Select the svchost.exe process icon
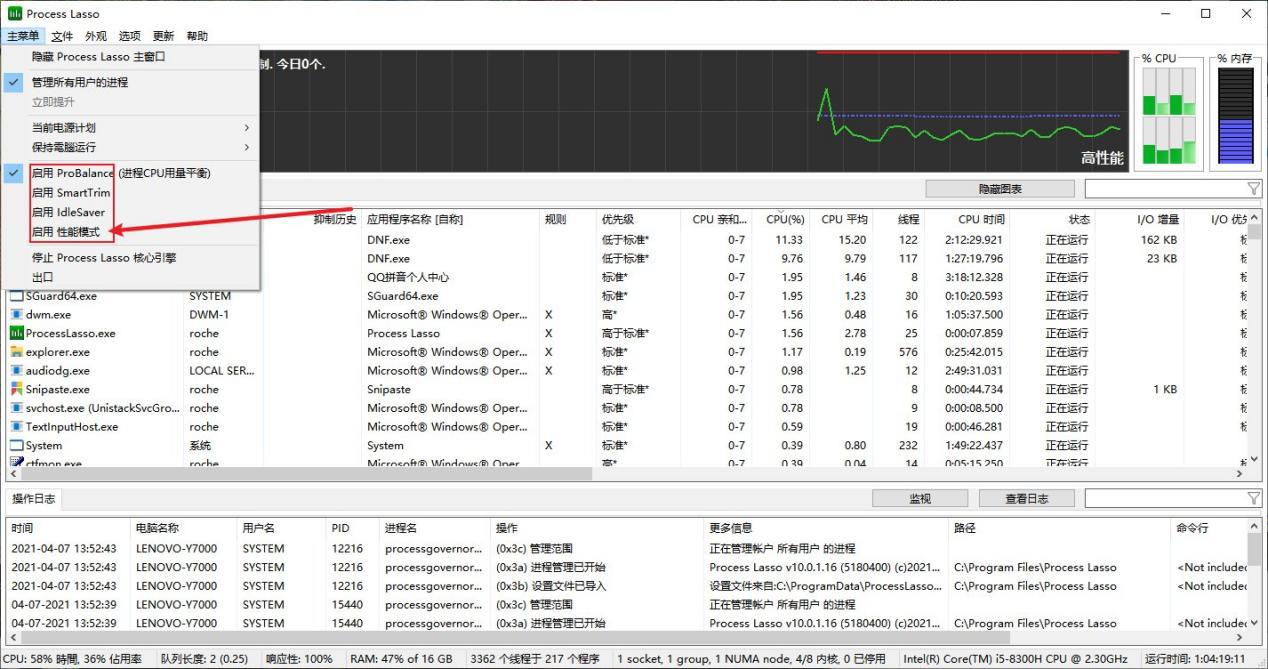This screenshot has height=669, width=1268. point(16,408)
